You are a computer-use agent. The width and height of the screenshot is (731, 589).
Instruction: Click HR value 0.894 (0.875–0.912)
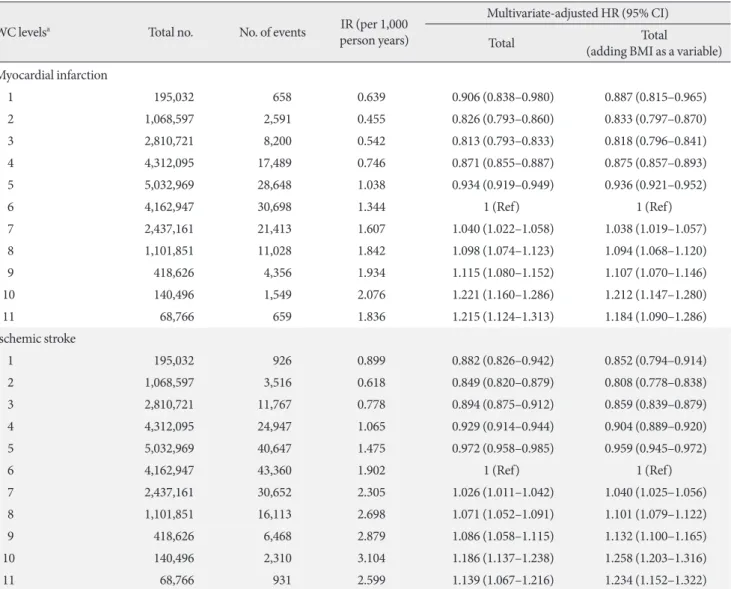pos(503,404)
